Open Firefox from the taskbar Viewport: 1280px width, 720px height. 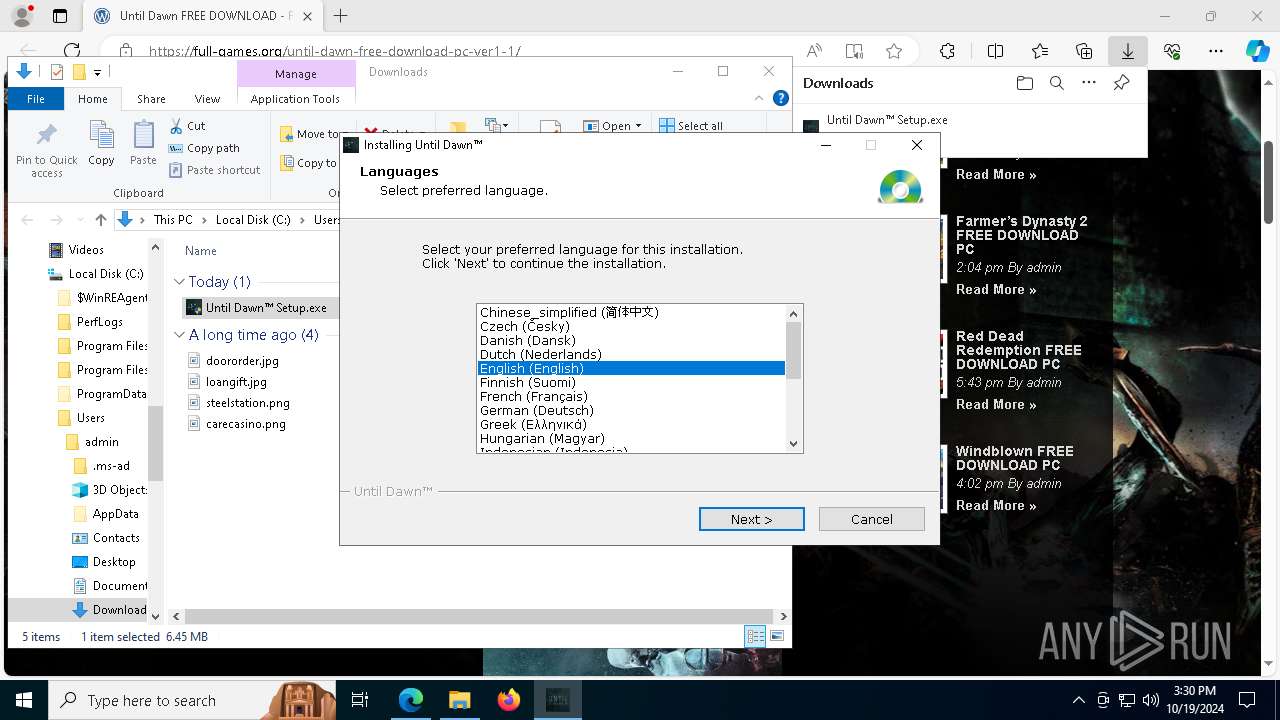tap(509, 700)
